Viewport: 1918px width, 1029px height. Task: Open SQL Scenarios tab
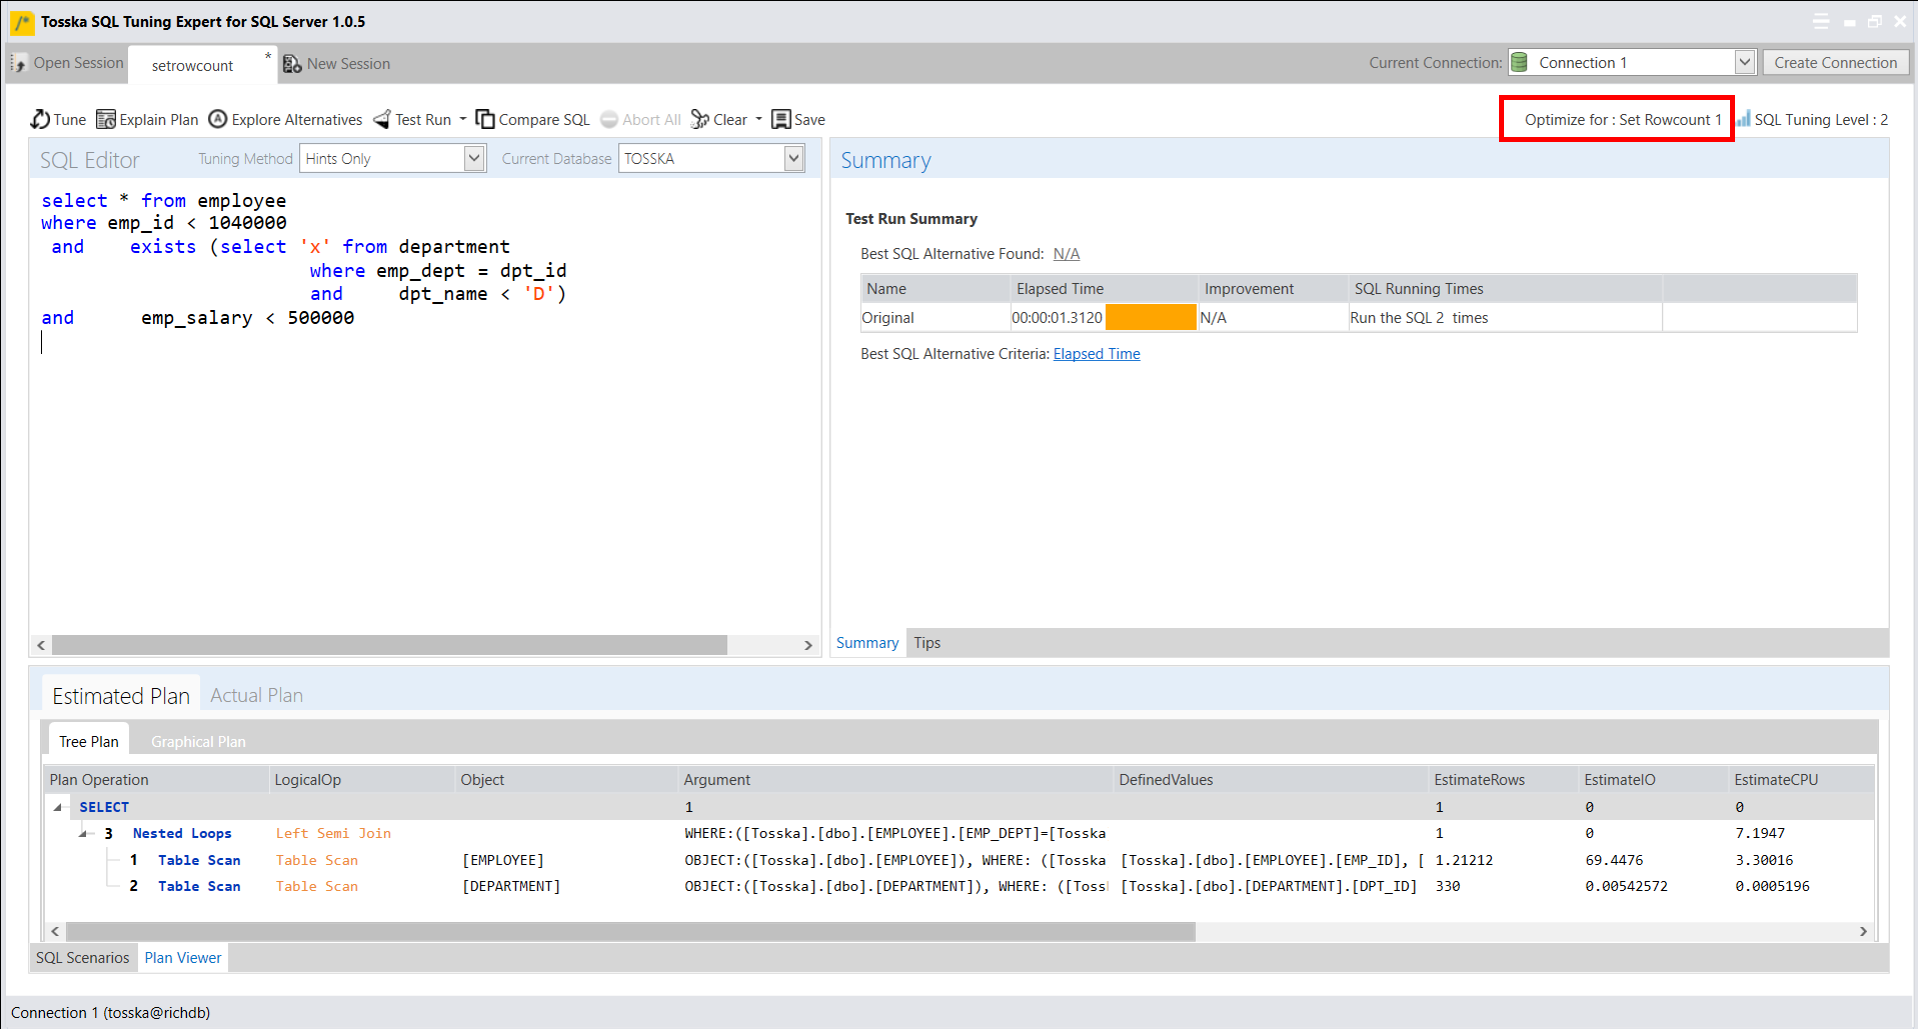pos(83,957)
